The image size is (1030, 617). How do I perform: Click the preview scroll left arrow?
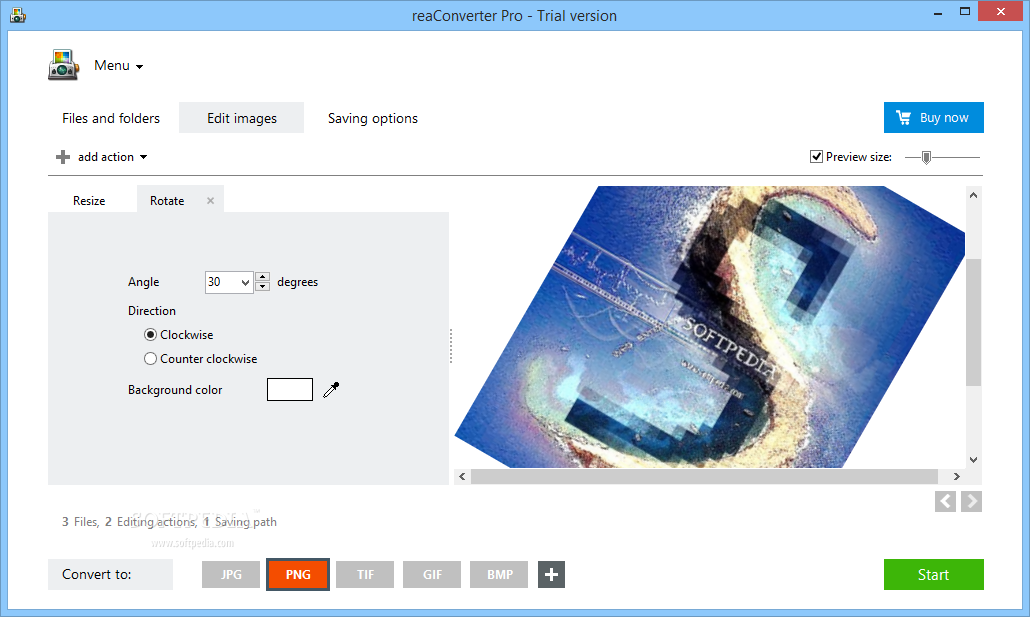click(462, 476)
